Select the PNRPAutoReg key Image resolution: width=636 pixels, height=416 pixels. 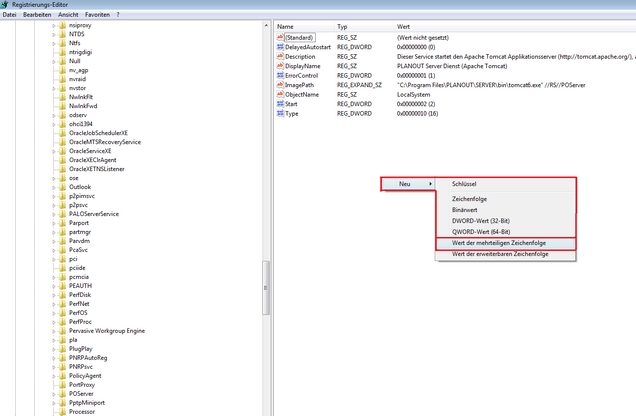coord(88,358)
